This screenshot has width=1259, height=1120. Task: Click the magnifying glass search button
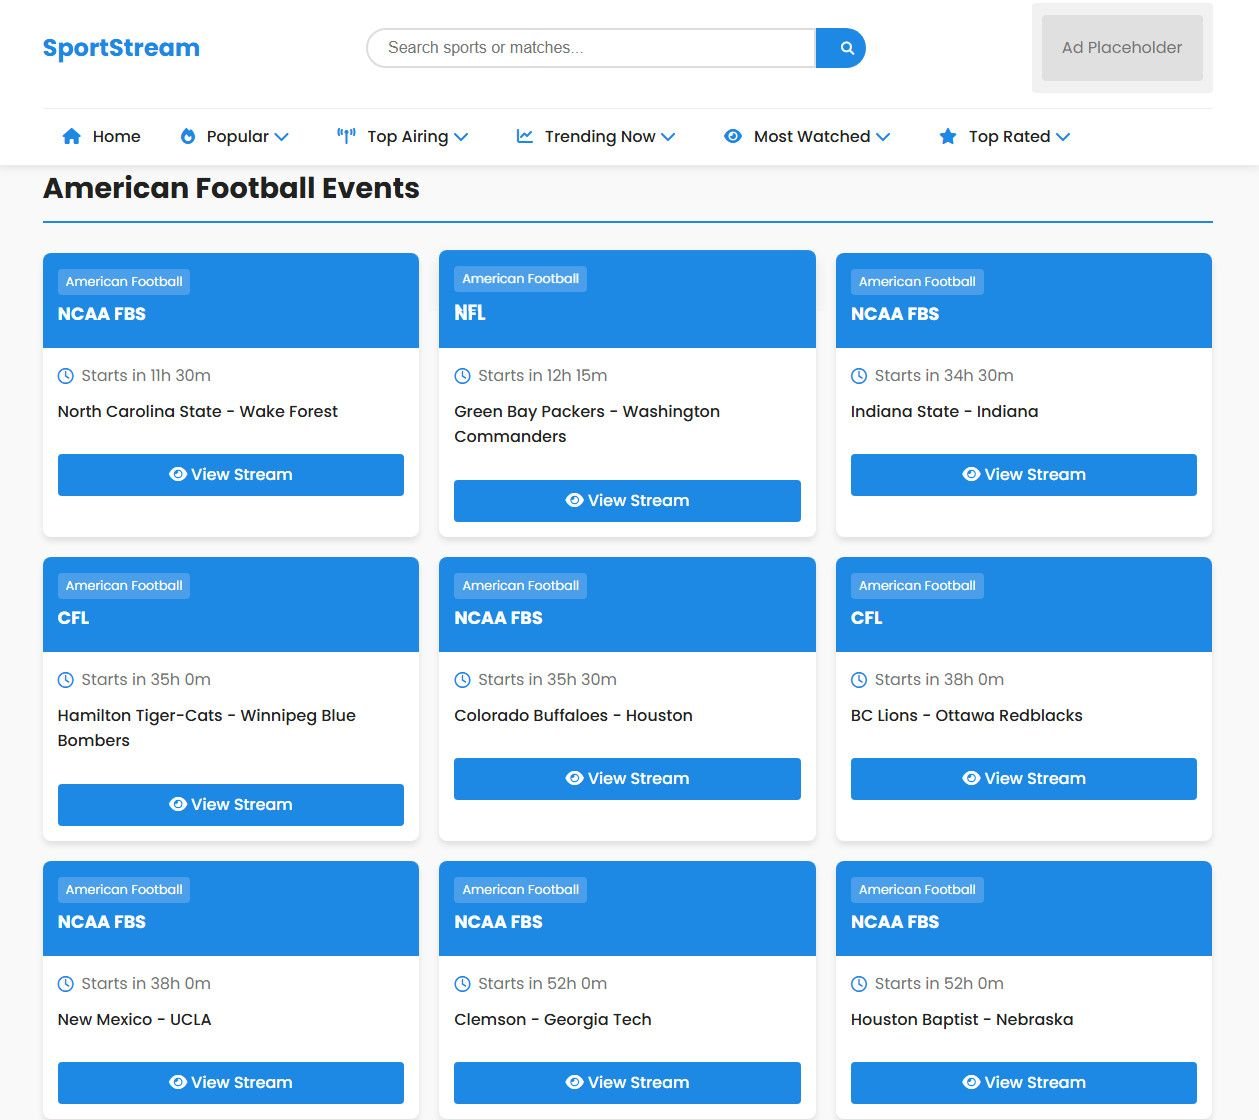846,48
